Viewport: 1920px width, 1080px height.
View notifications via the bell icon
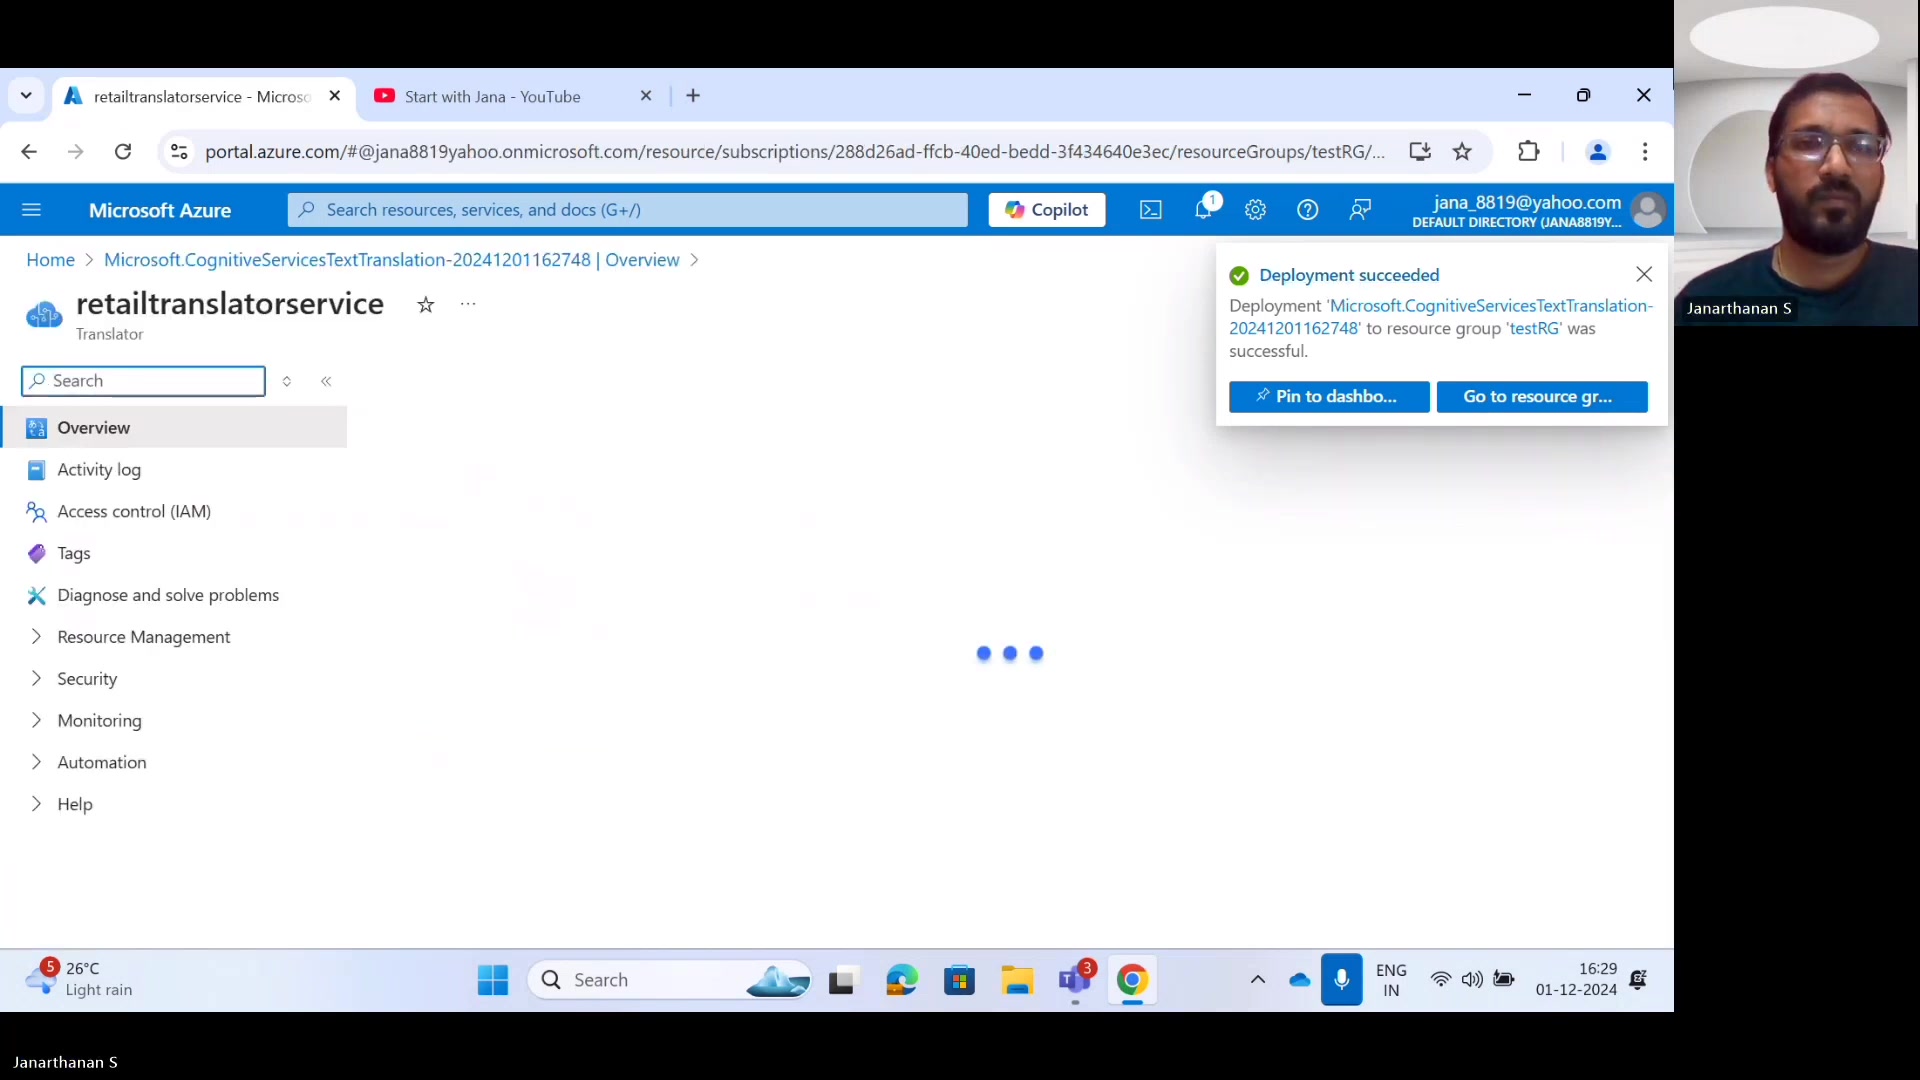[1204, 210]
